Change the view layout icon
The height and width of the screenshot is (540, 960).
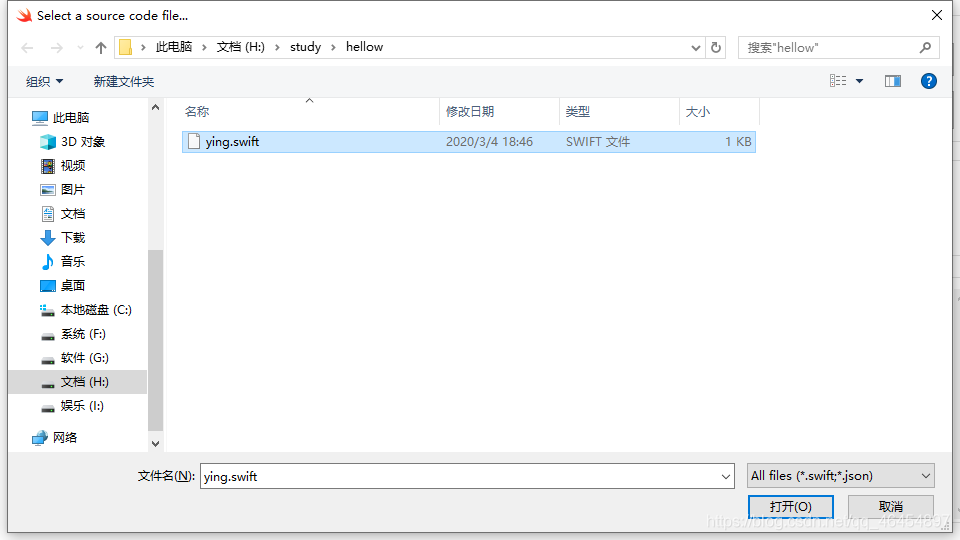838,81
